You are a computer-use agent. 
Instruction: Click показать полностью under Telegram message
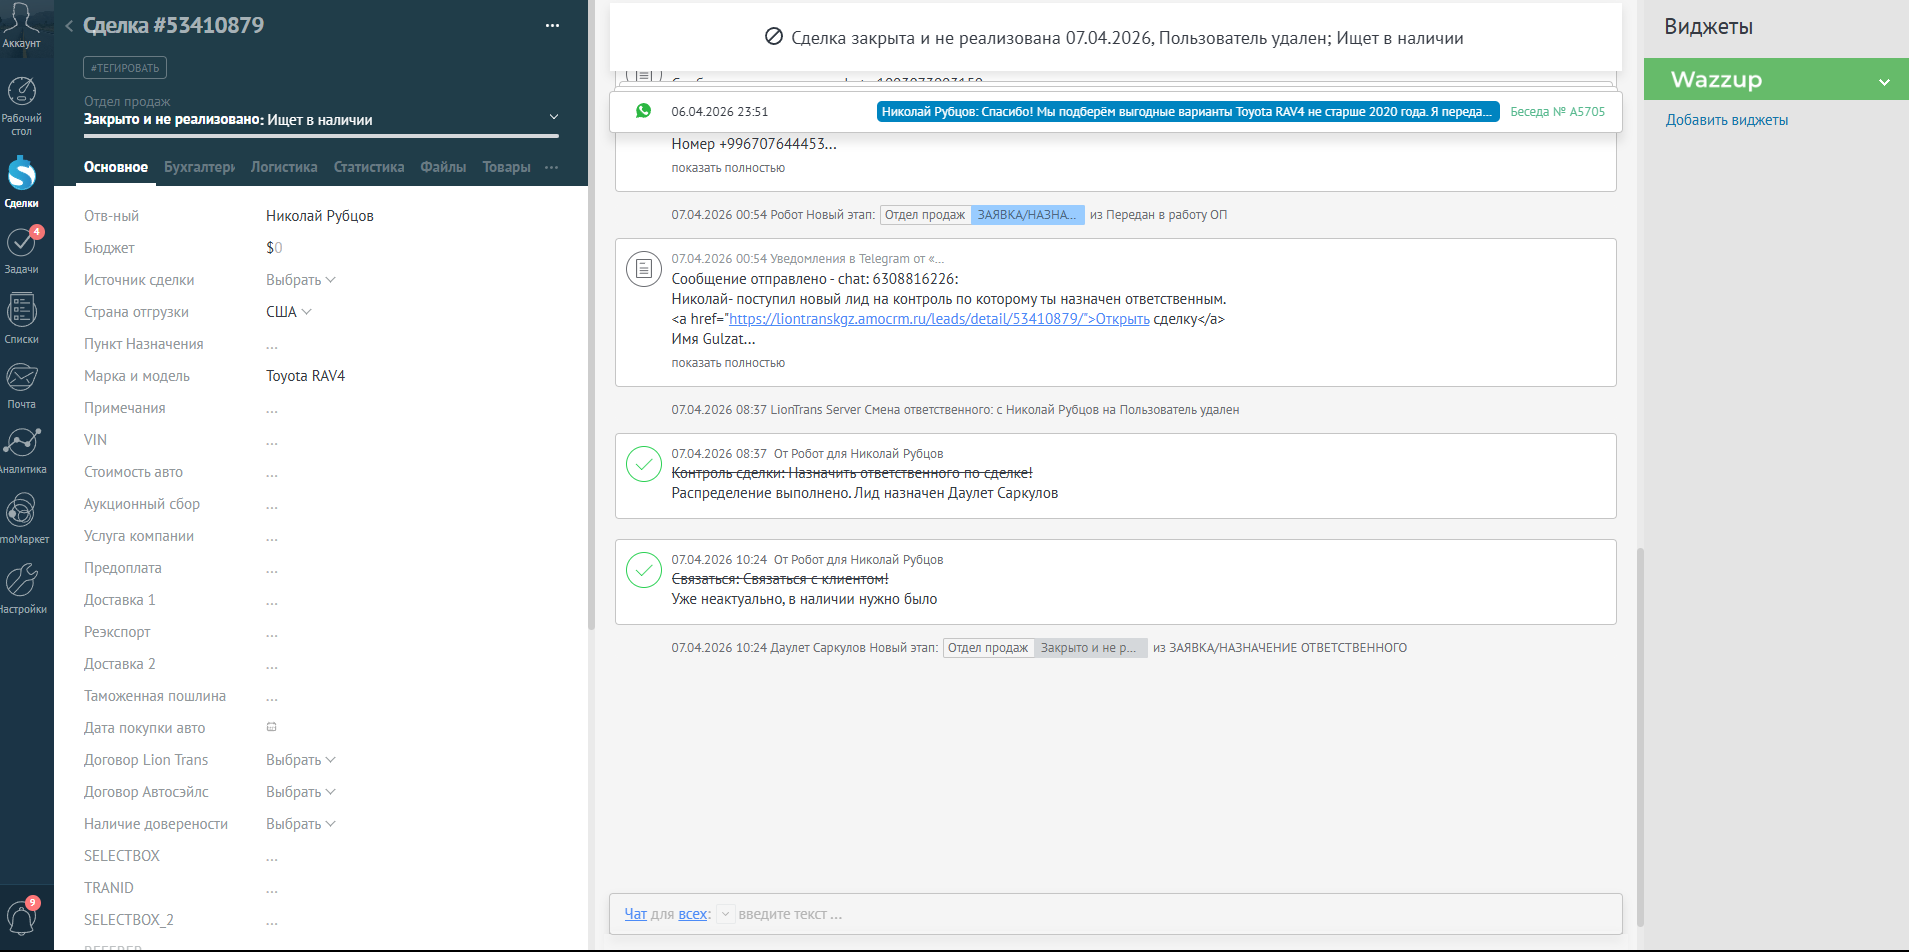point(728,363)
